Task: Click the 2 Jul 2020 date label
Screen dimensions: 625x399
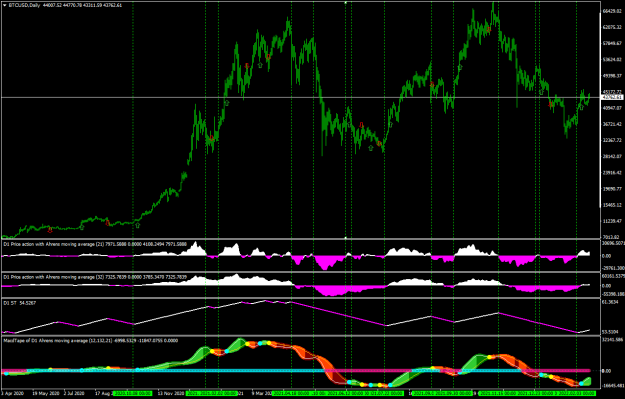Action: [74, 393]
